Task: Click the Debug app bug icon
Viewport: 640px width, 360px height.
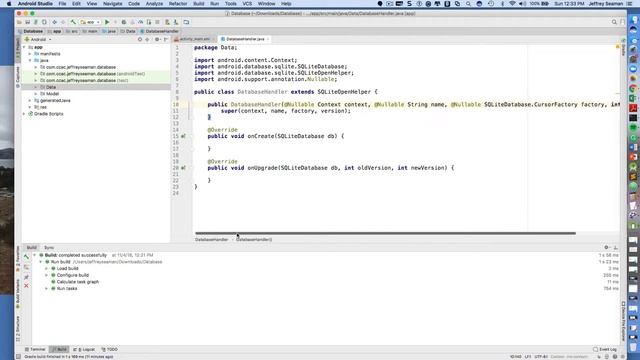Action: [x=124, y=22]
